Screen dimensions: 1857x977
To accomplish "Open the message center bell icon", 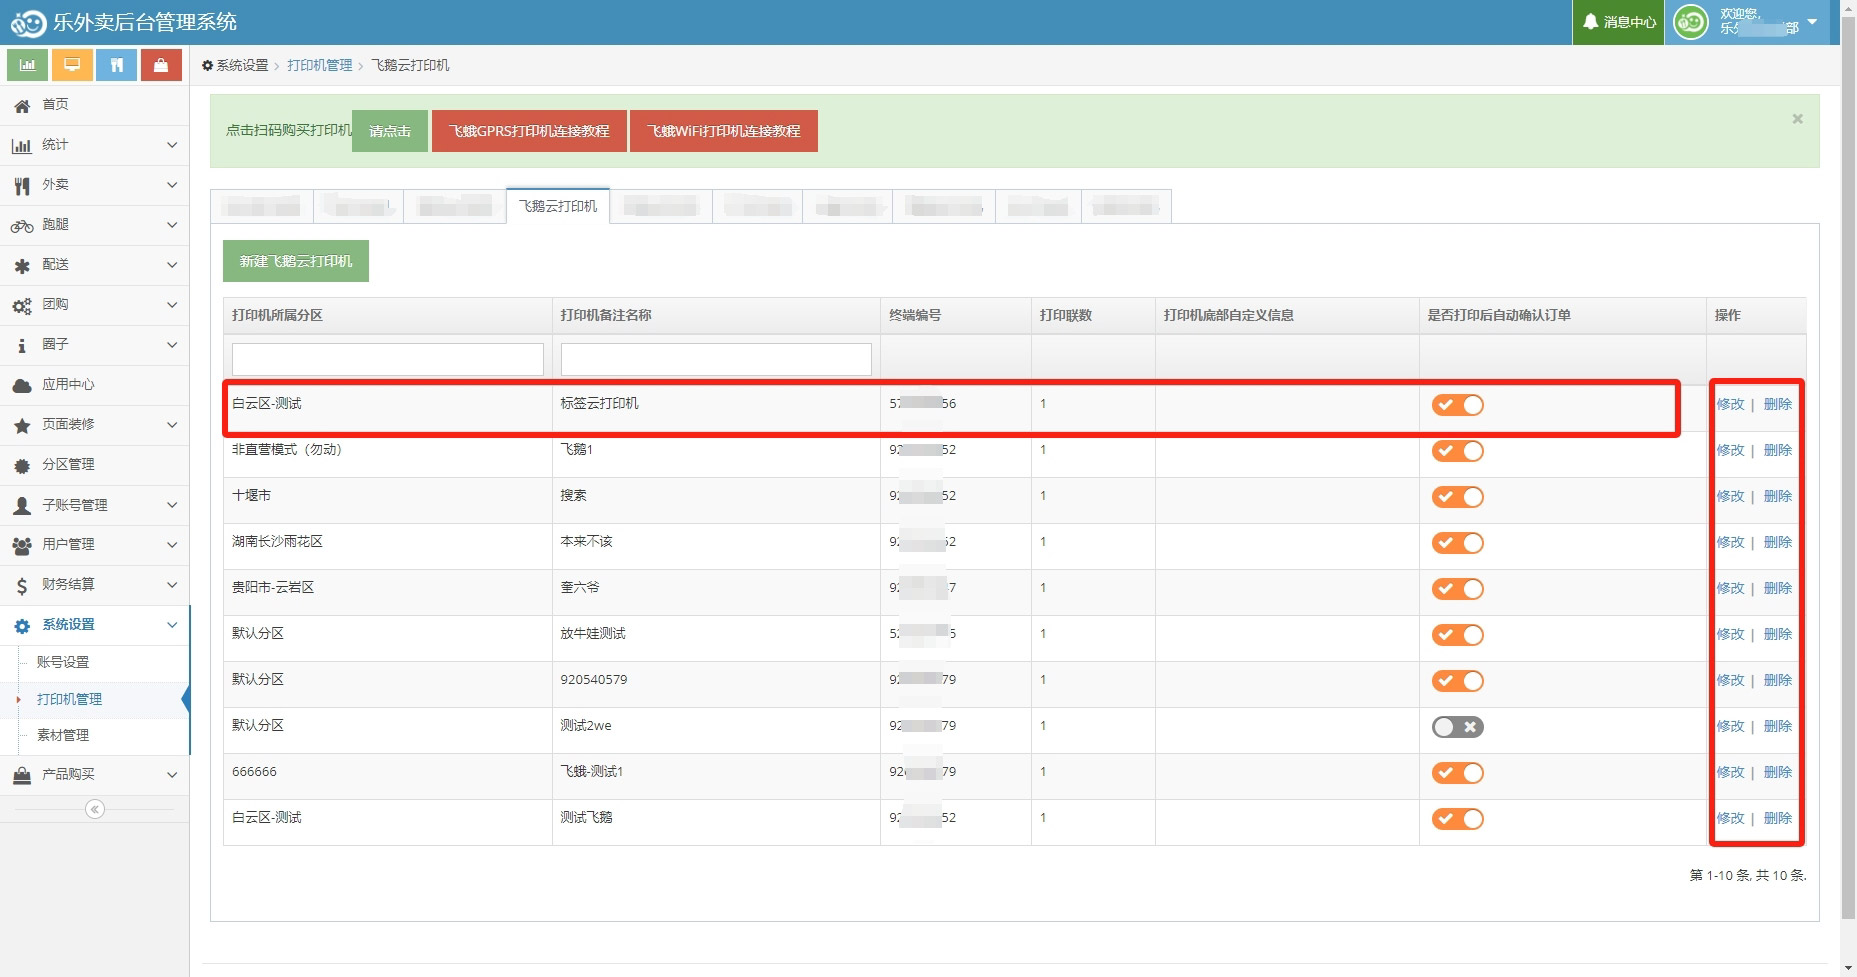I will click(x=1590, y=22).
